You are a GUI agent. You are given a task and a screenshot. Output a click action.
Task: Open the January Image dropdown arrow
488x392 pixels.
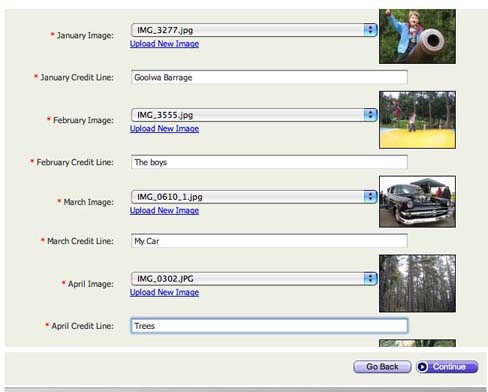pyautogui.click(x=370, y=30)
